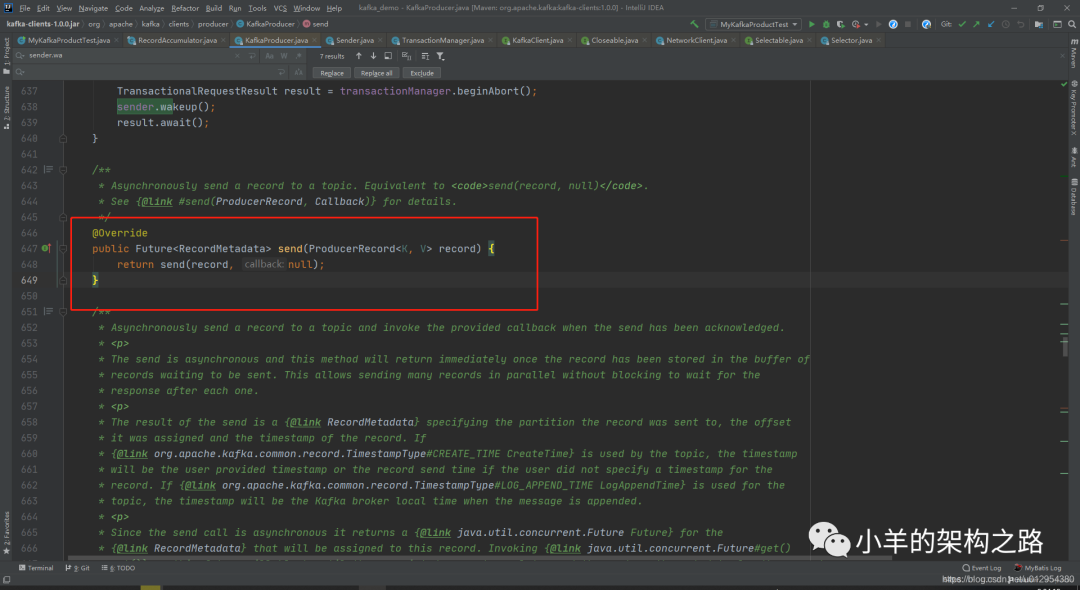Switch to the Sender.java tab
Viewport: 1080px width, 590px height.
coord(354,41)
